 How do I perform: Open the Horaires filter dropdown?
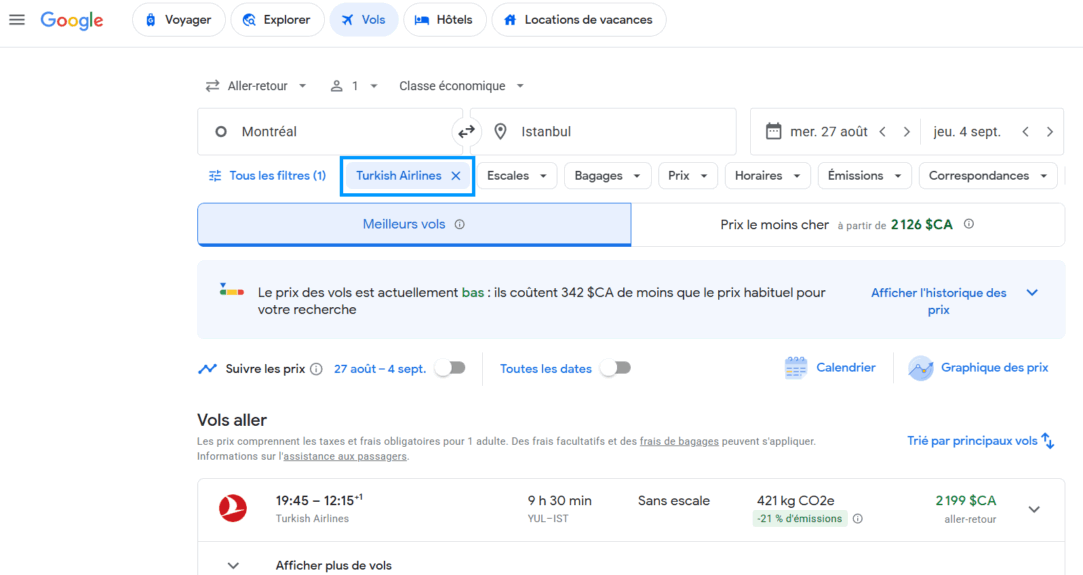(x=767, y=176)
